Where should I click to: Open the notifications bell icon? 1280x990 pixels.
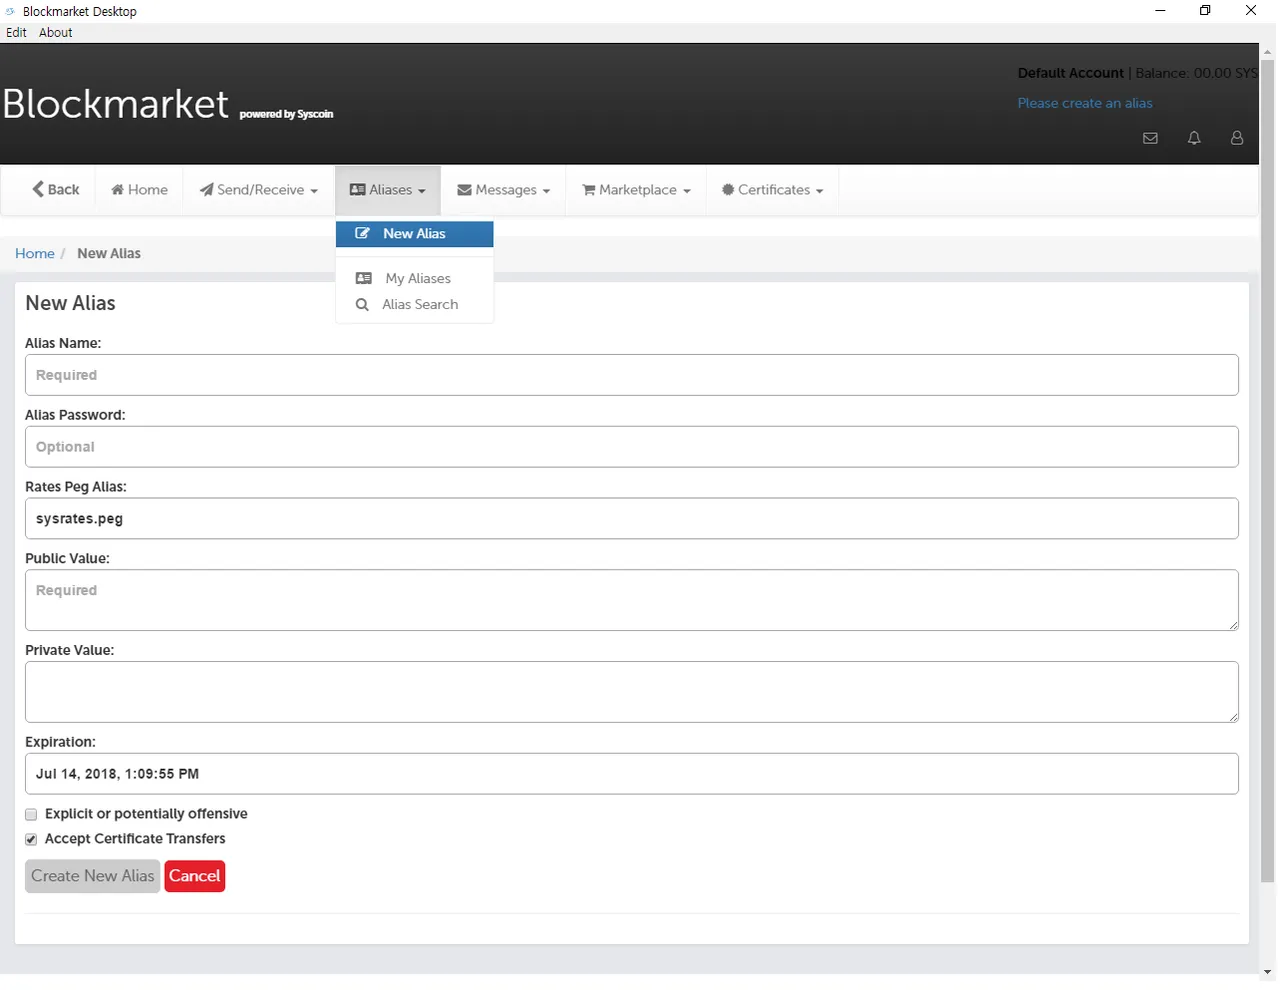1194,138
